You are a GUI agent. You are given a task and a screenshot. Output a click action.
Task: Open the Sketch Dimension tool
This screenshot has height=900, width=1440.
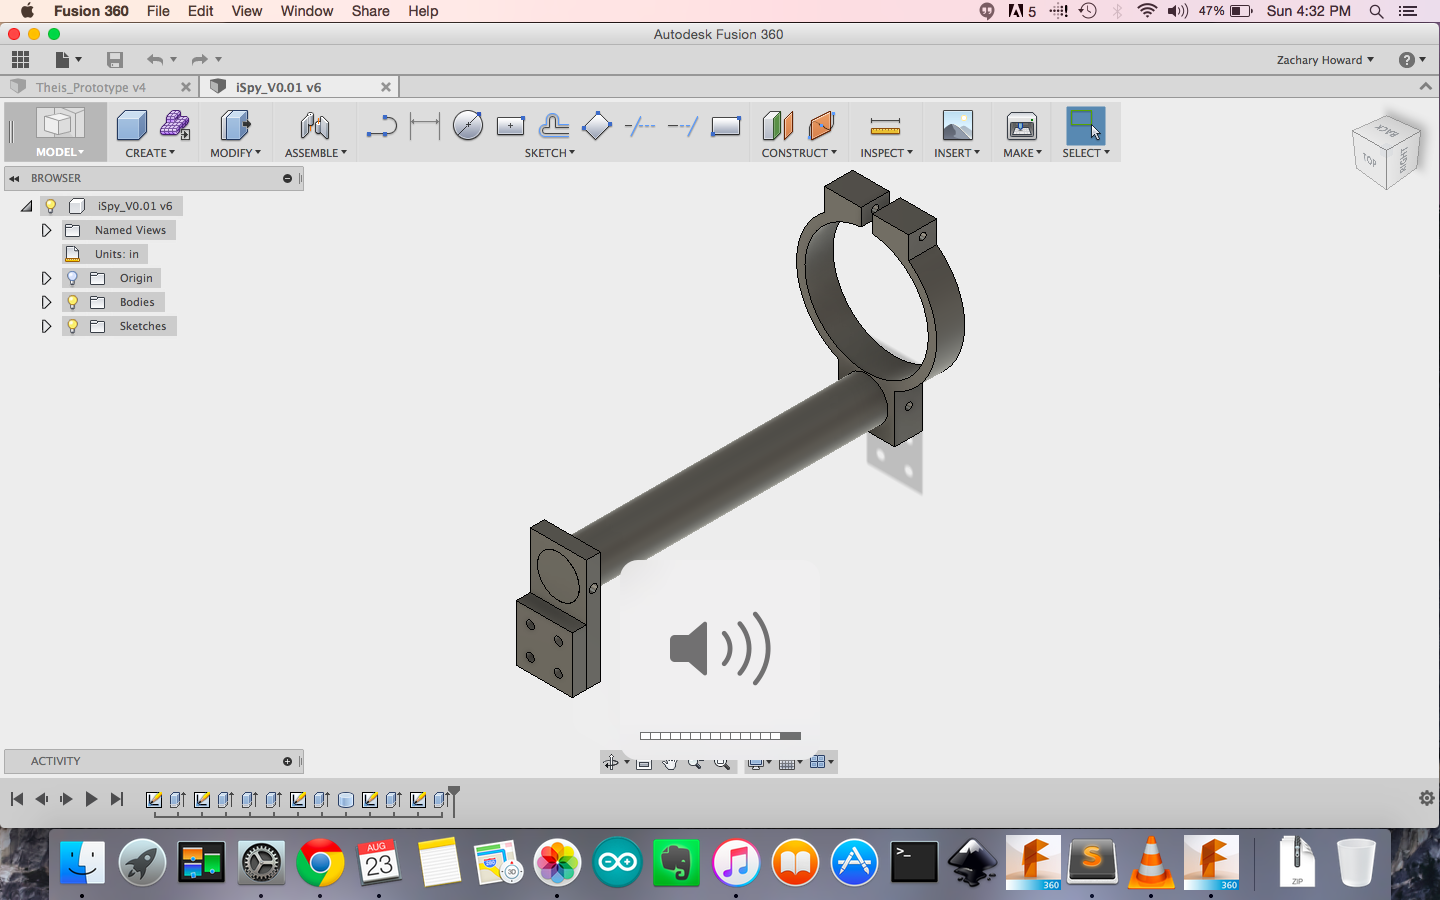point(424,126)
